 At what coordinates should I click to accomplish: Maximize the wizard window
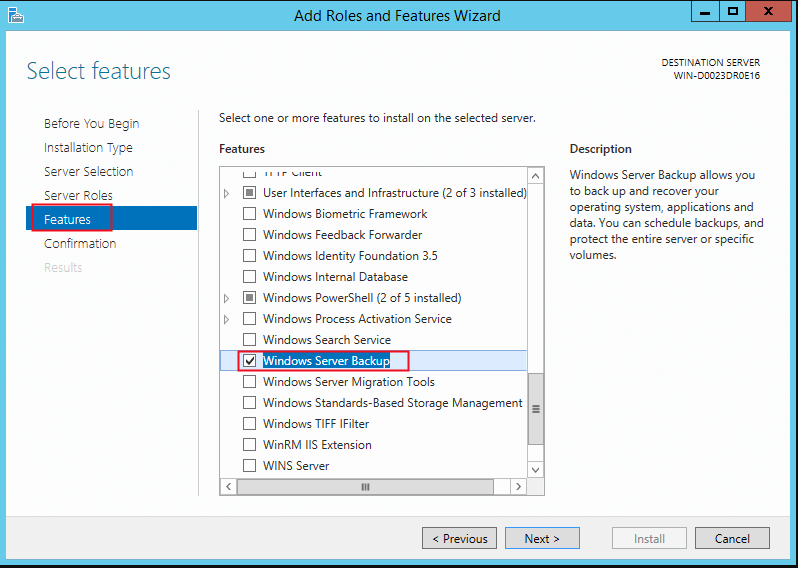pyautogui.click(x=733, y=11)
